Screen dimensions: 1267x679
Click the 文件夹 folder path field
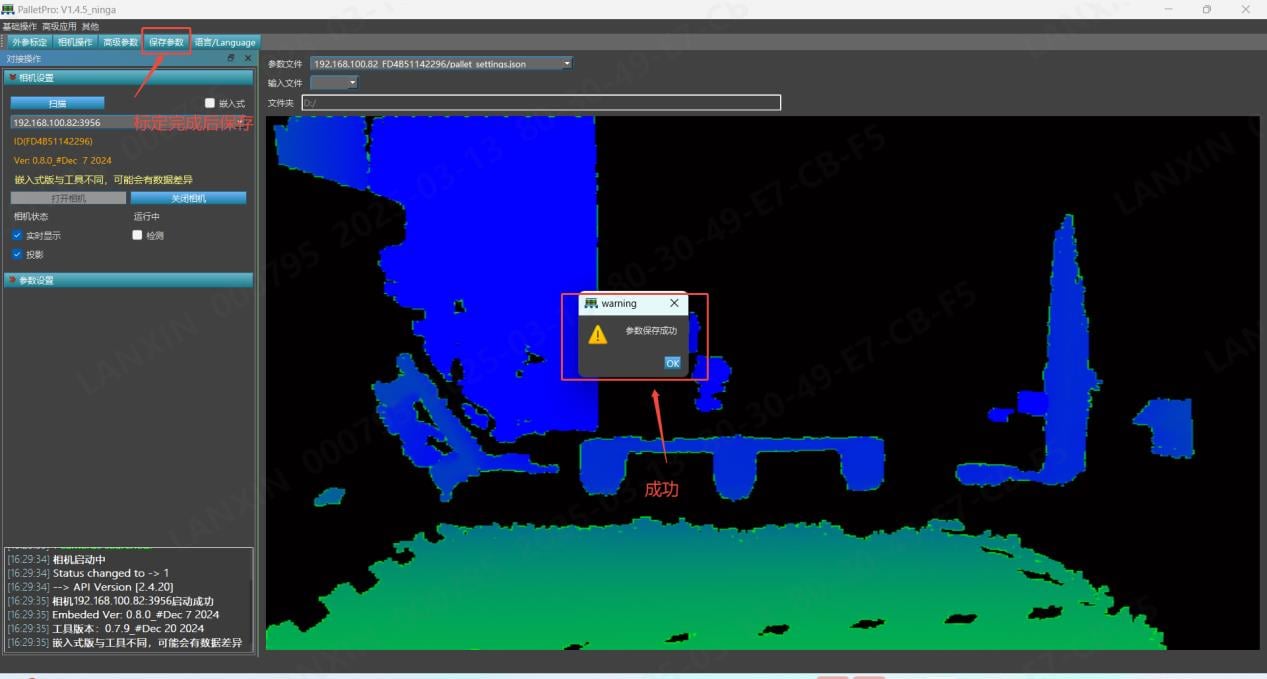point(541,102)
